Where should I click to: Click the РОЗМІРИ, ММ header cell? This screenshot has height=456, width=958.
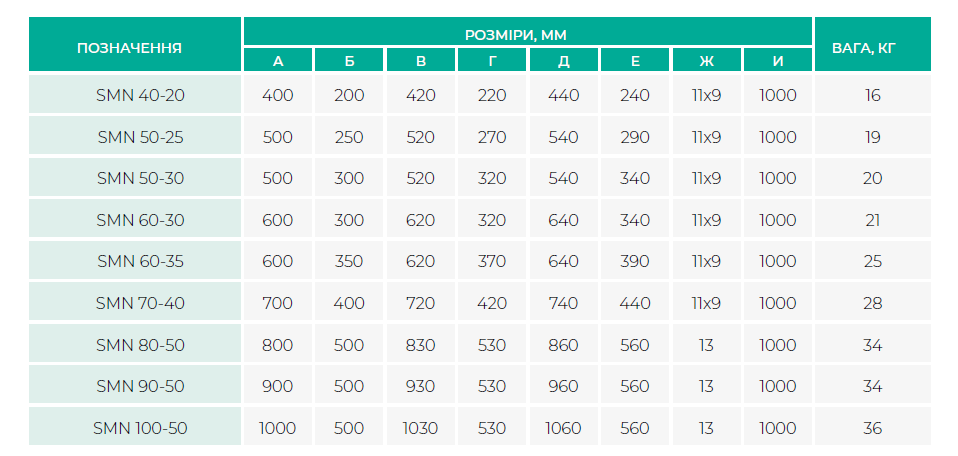pos(528,33)
